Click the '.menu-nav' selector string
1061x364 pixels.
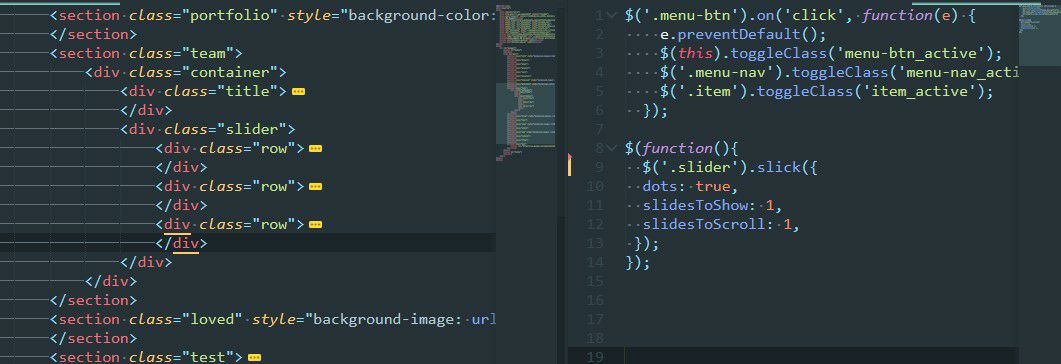tap(722, 72)
